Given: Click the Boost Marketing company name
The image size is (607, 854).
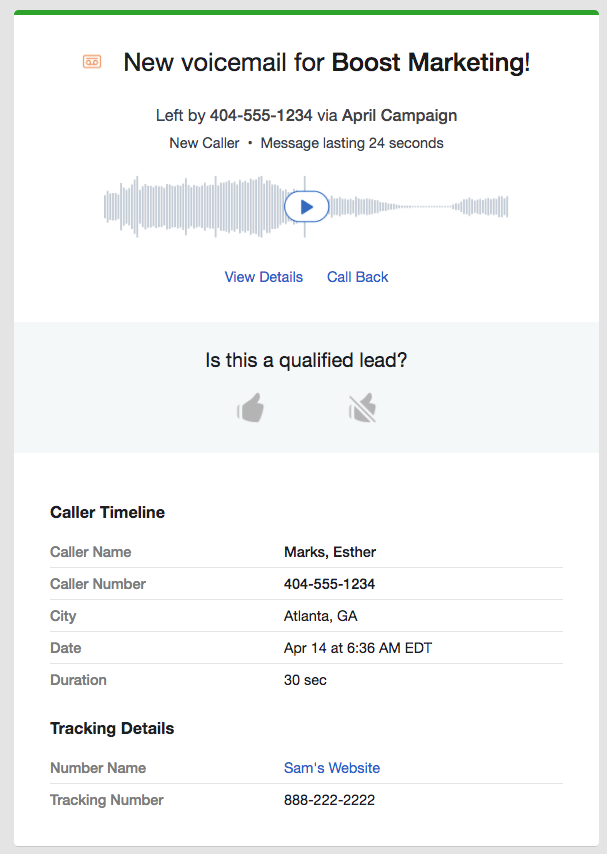Looking at the screenshot, I should click(x=427, y=63).
